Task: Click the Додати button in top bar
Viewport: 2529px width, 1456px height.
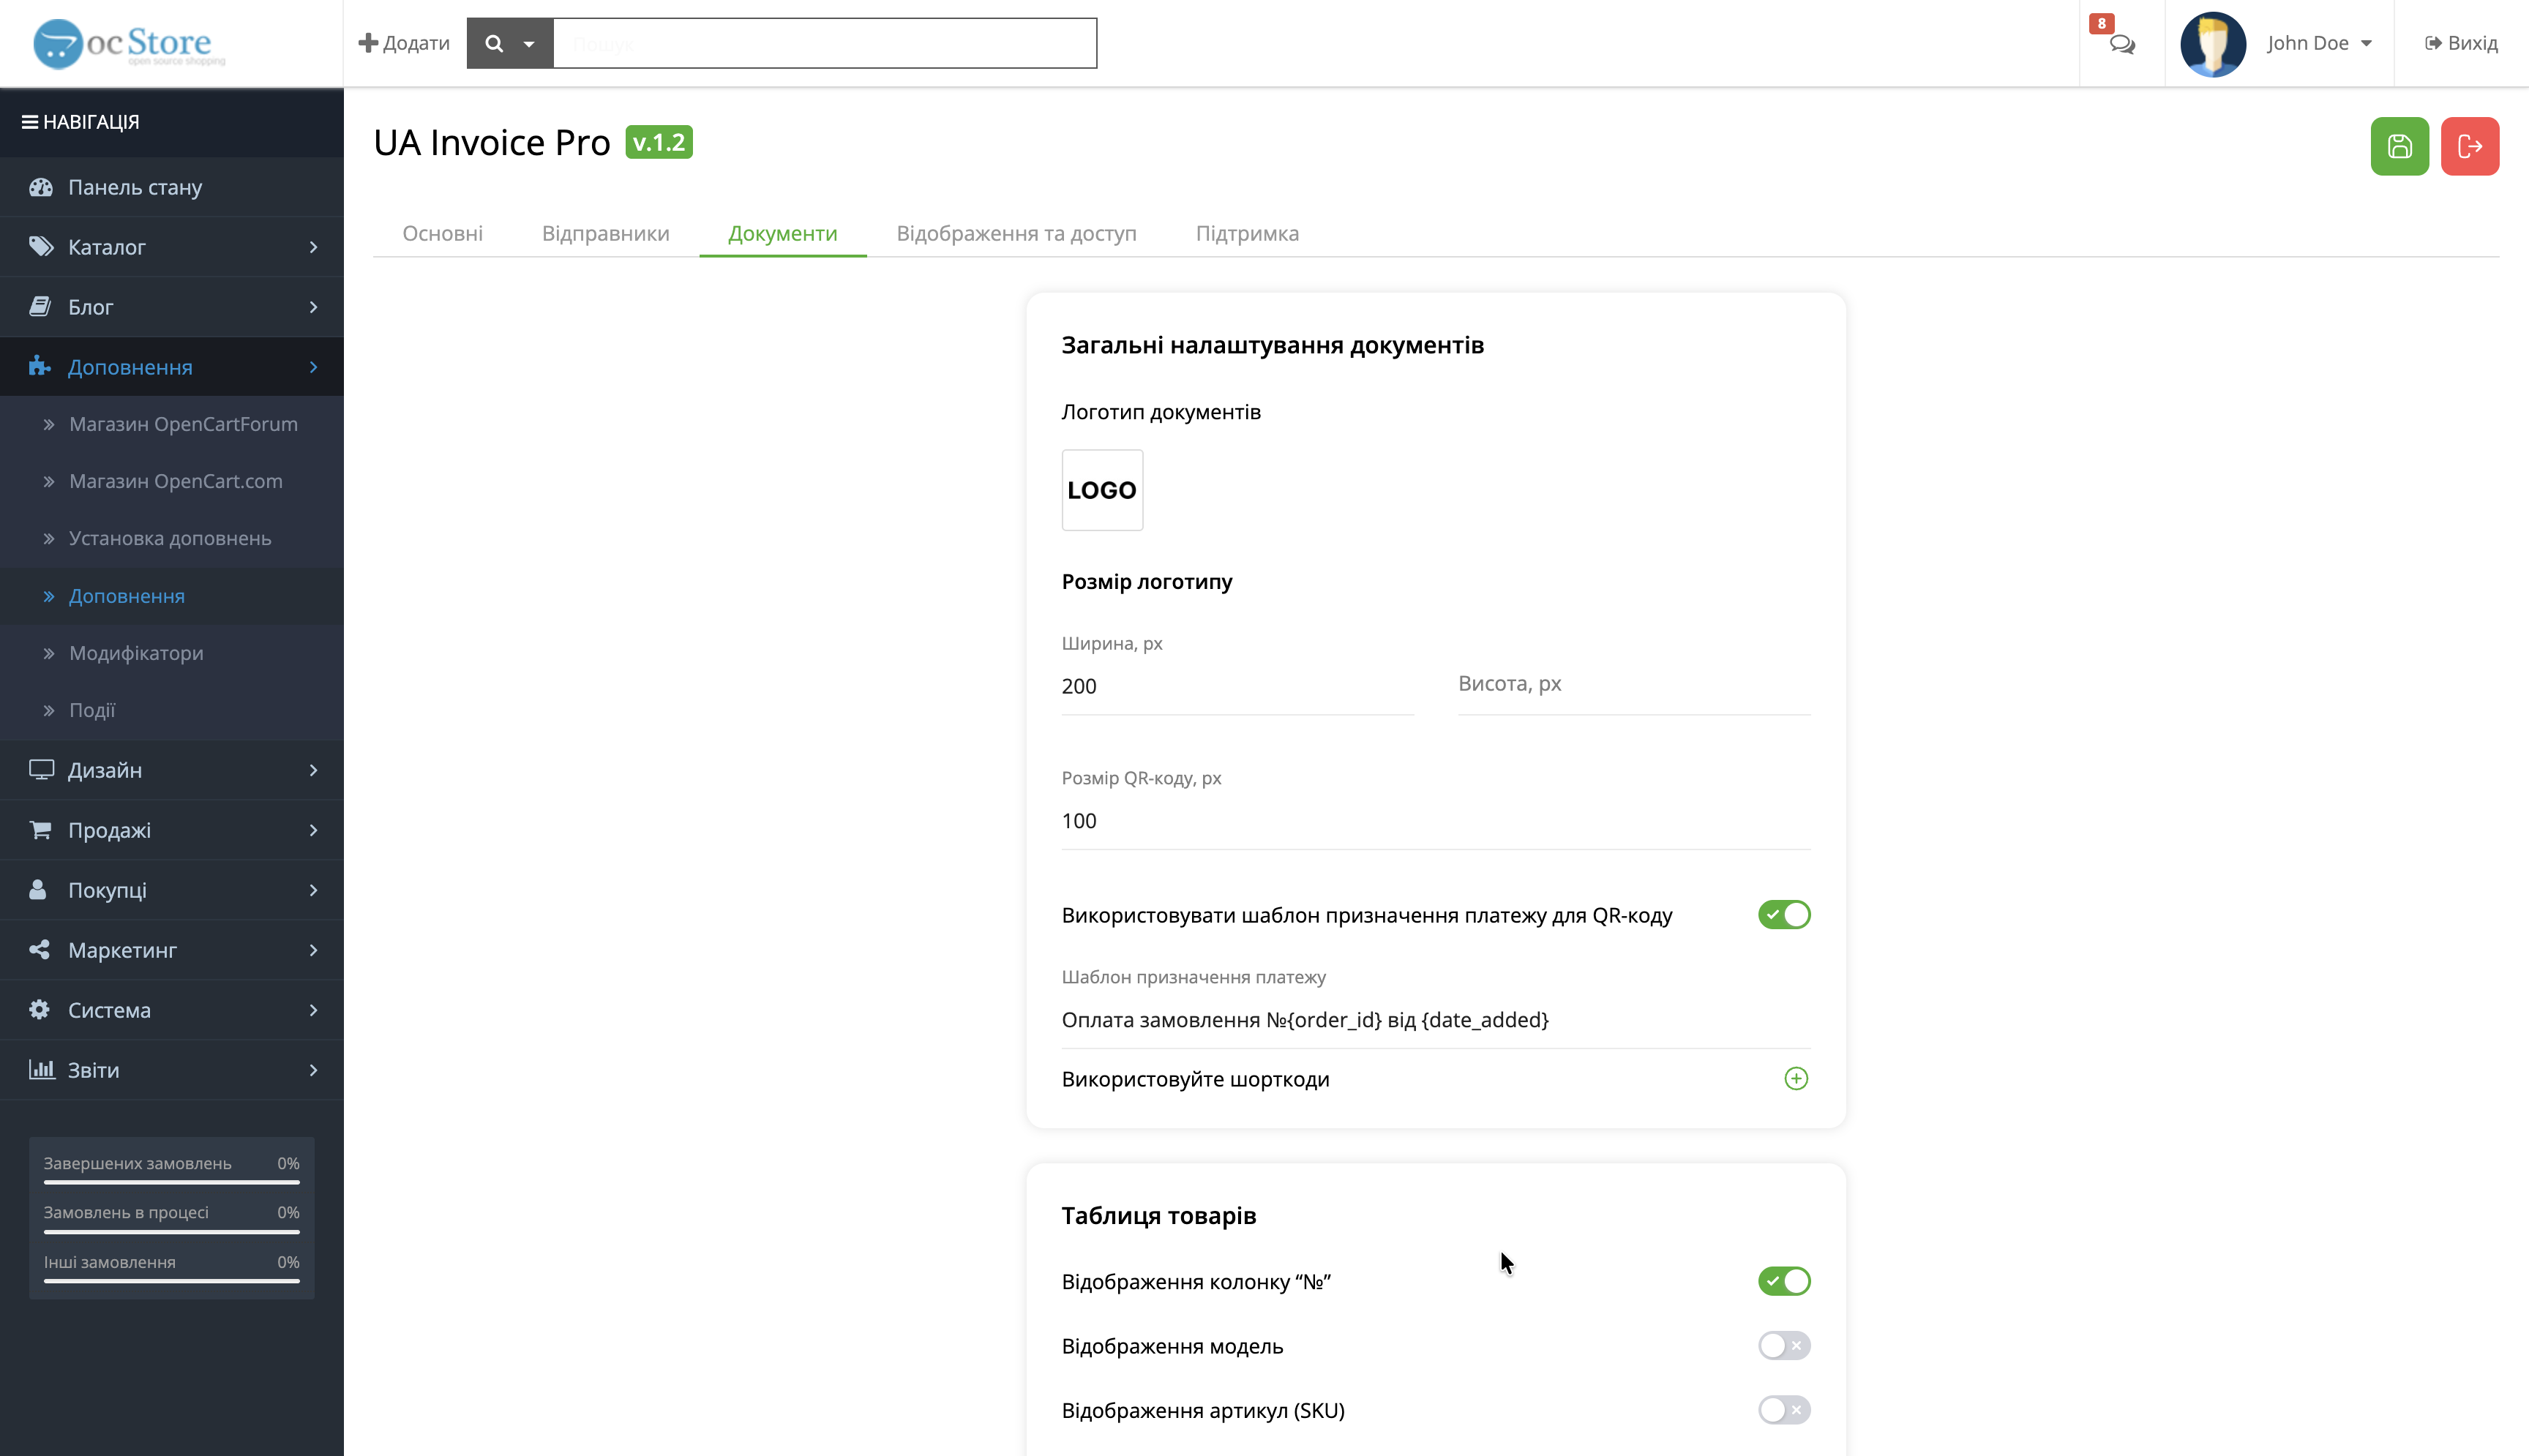Action: tap(403, 43)
